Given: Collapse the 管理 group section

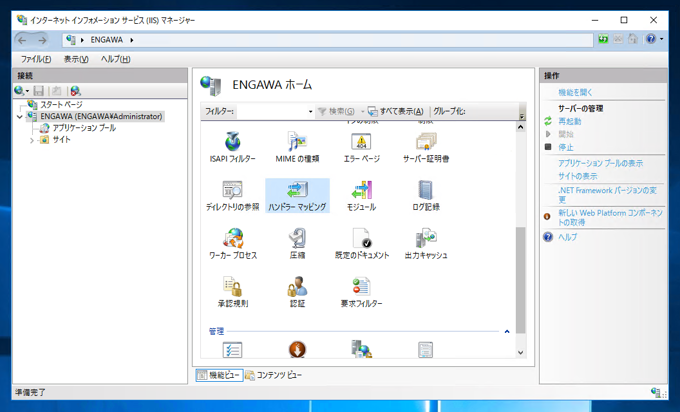Looking at the screenshot, I should tap(507, 332).
